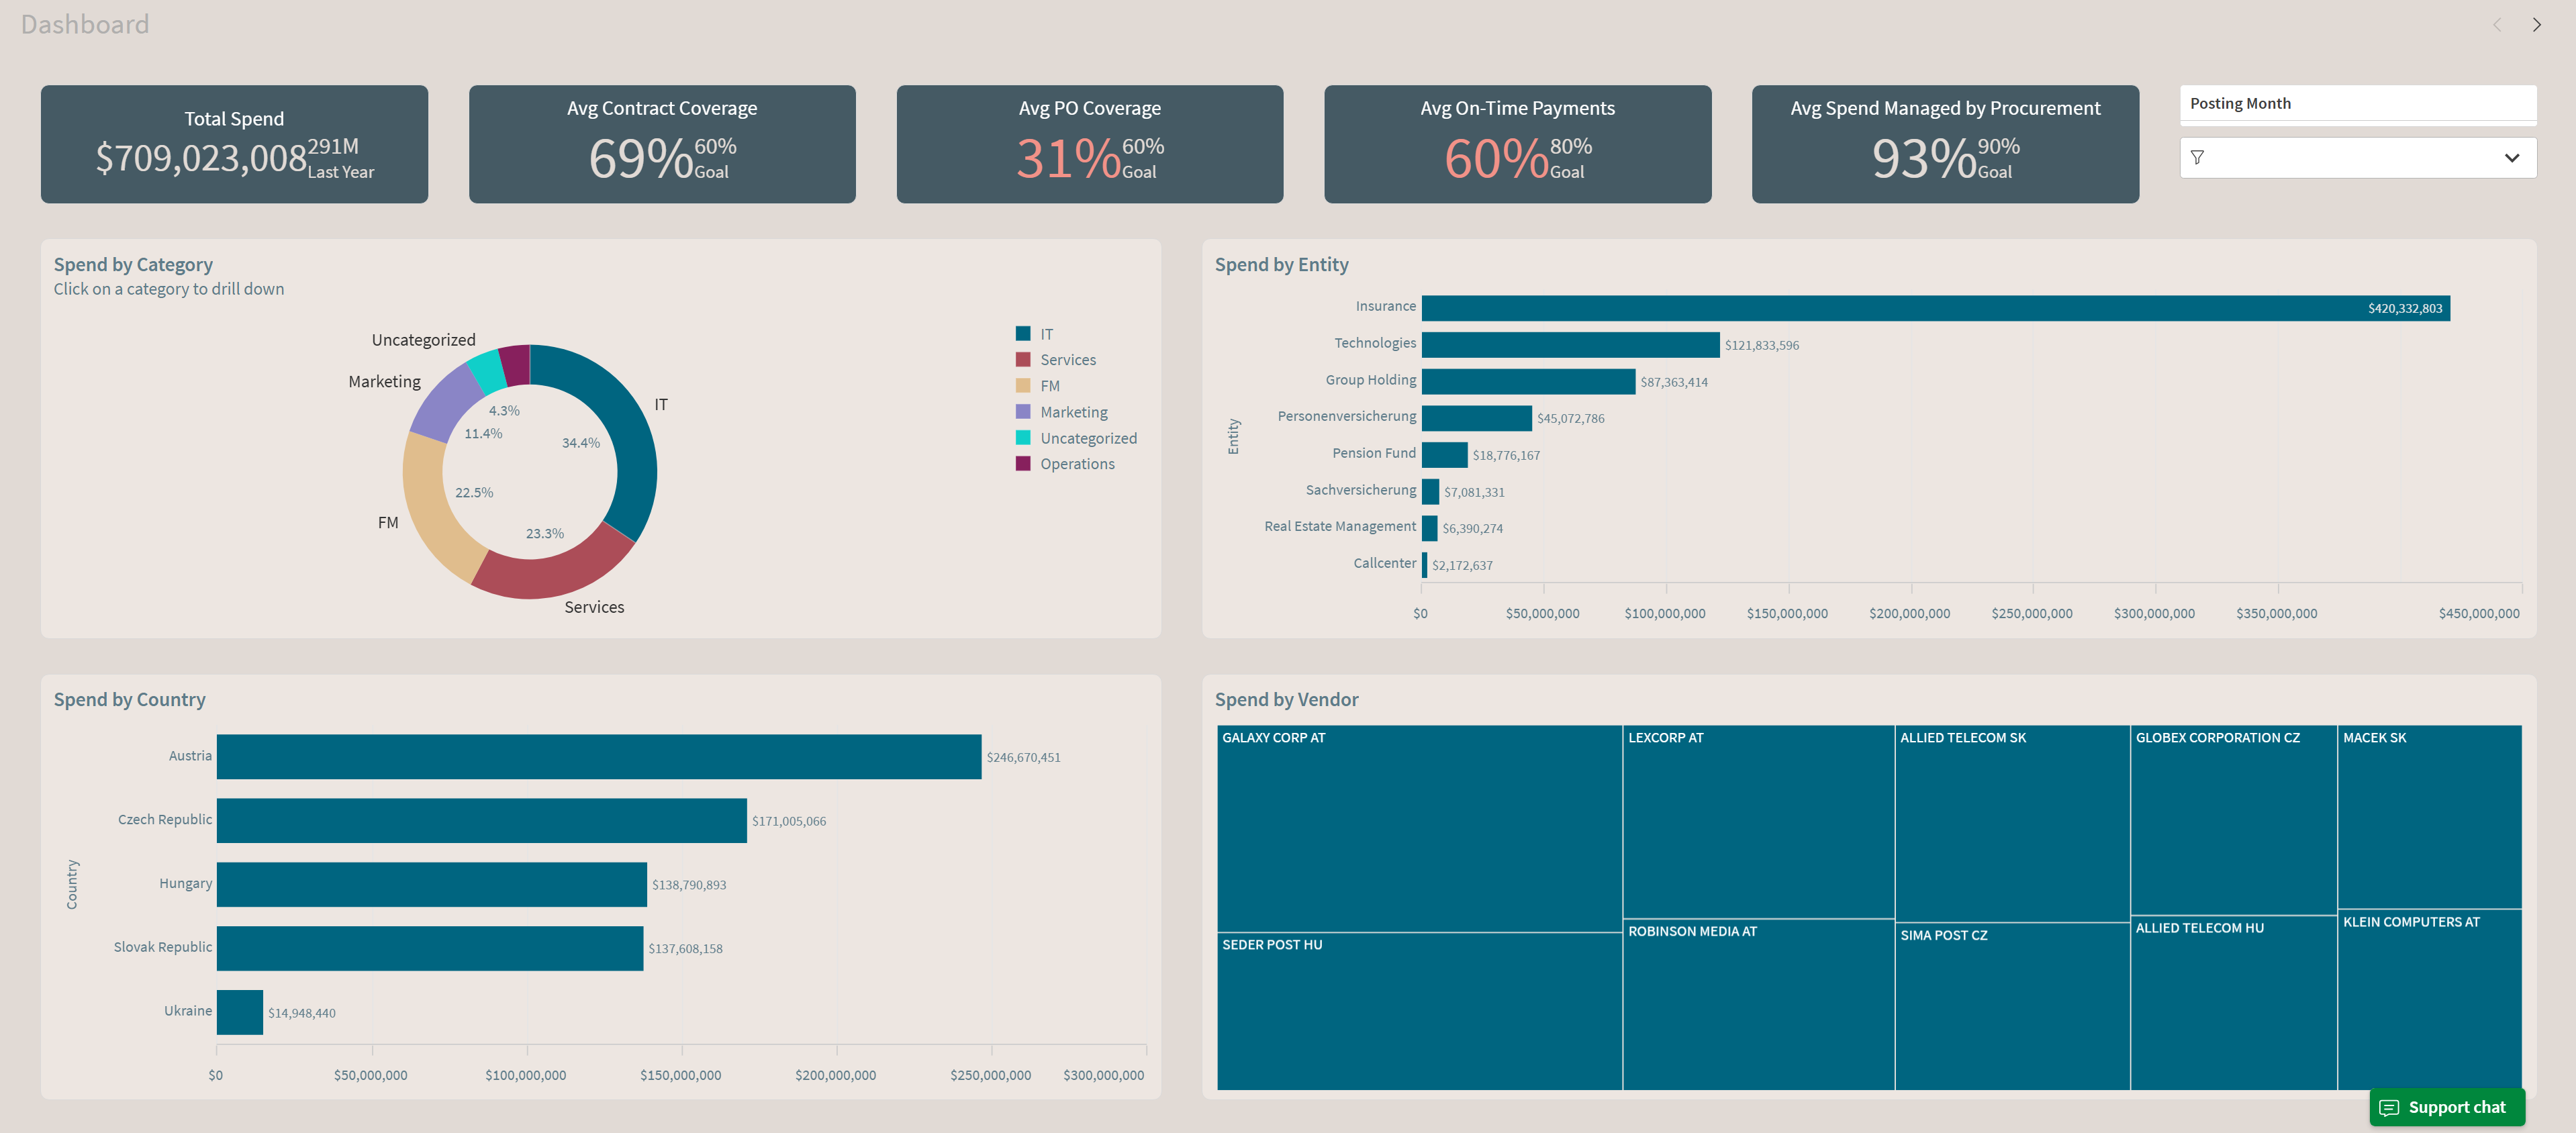Click the Services text in the category legend
Screen dimensions: 2576x1133
pyautogui.click(x=1068, y=360)
